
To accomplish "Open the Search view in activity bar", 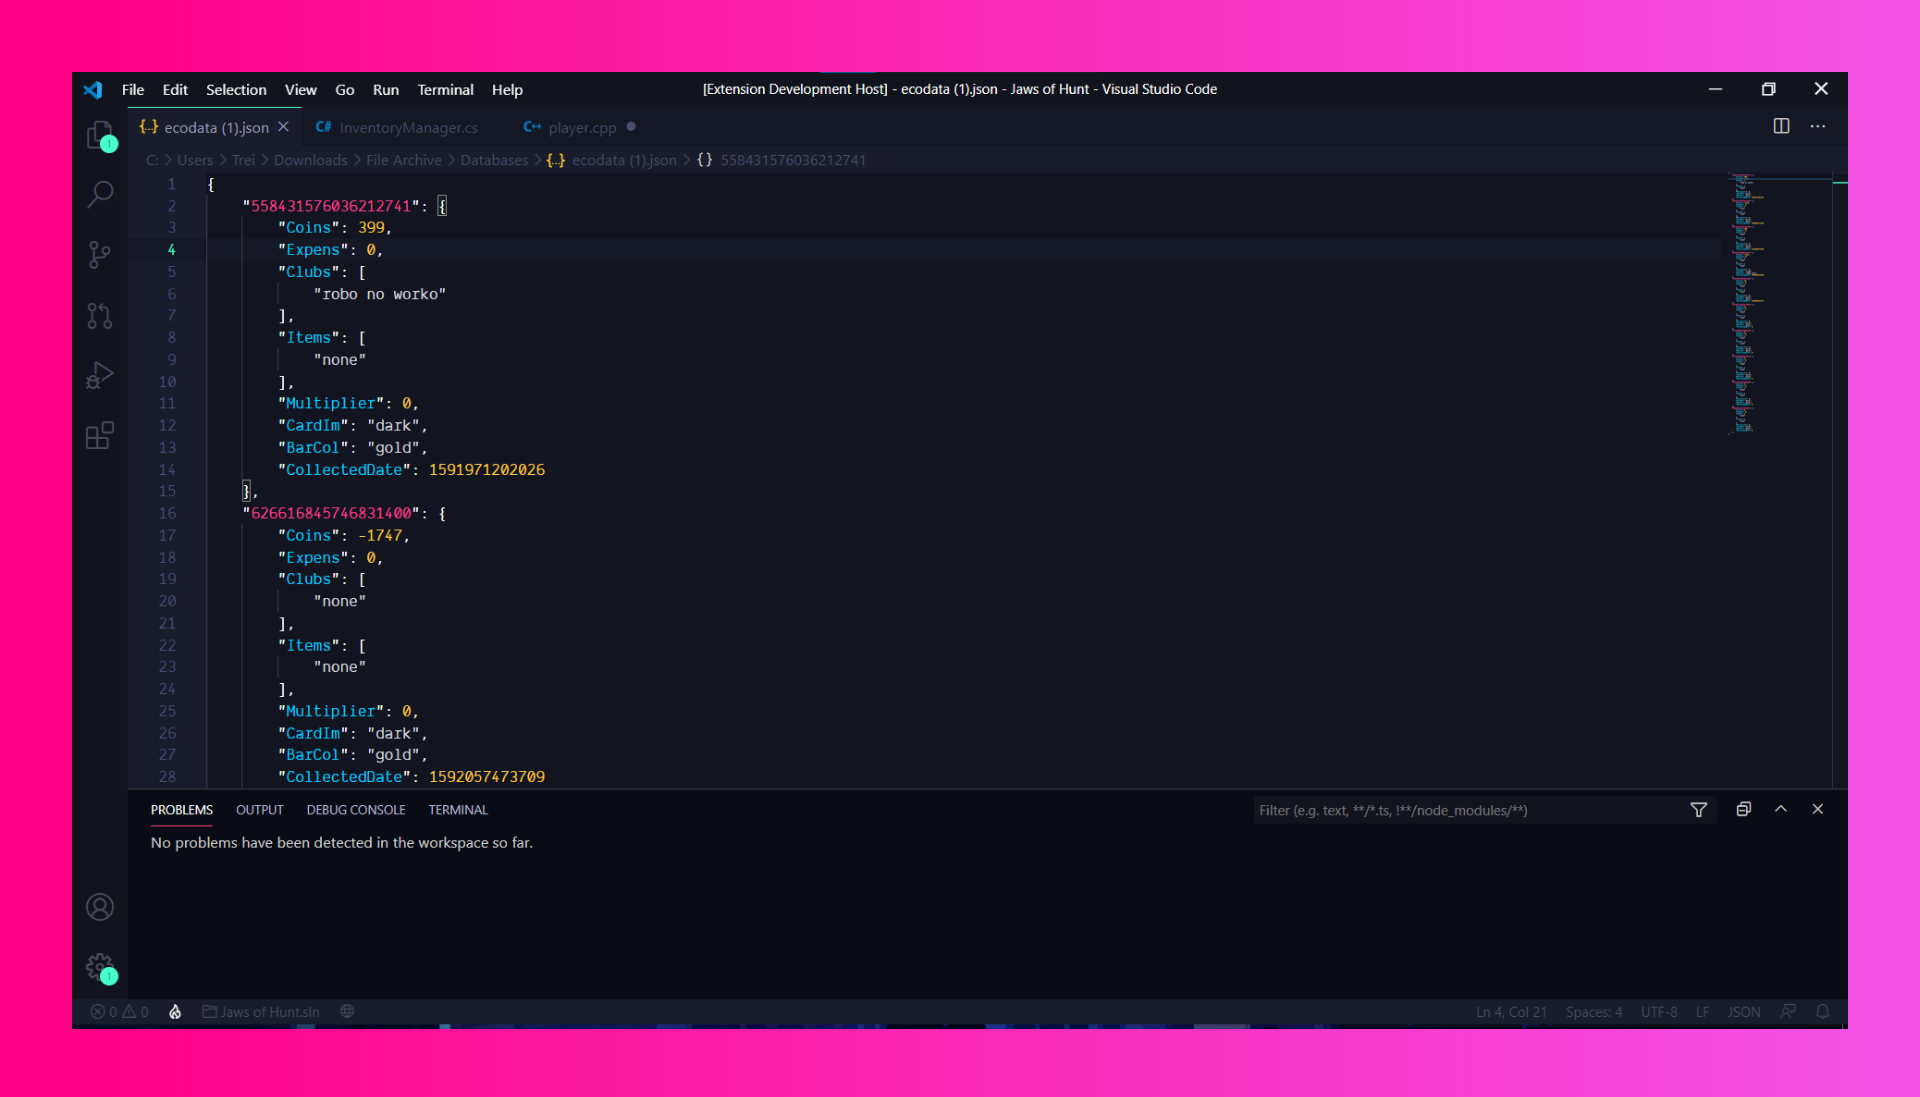I will tap(99, 194).
